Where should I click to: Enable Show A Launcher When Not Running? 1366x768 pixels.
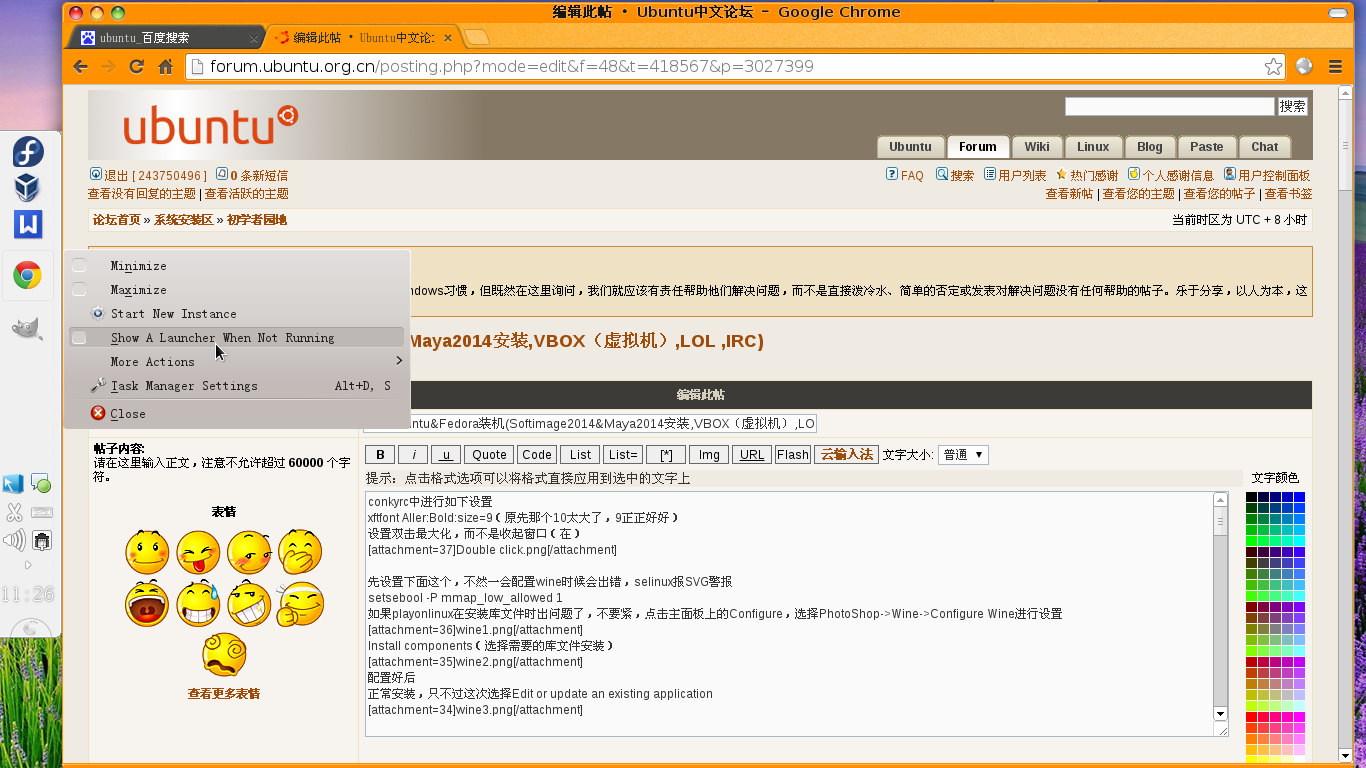[236, 338]
